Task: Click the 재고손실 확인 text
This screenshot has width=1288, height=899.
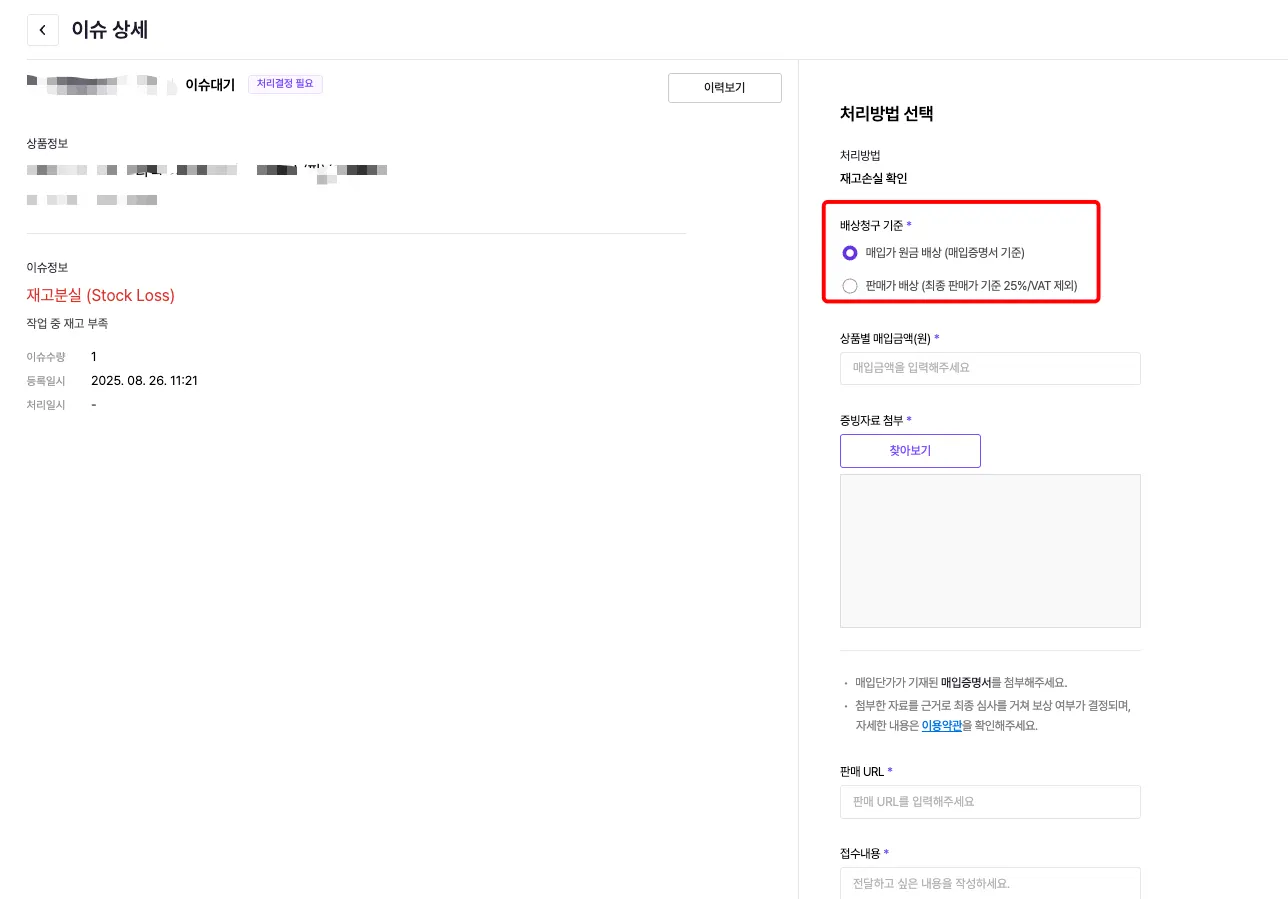Action: [x=873, y=179]
